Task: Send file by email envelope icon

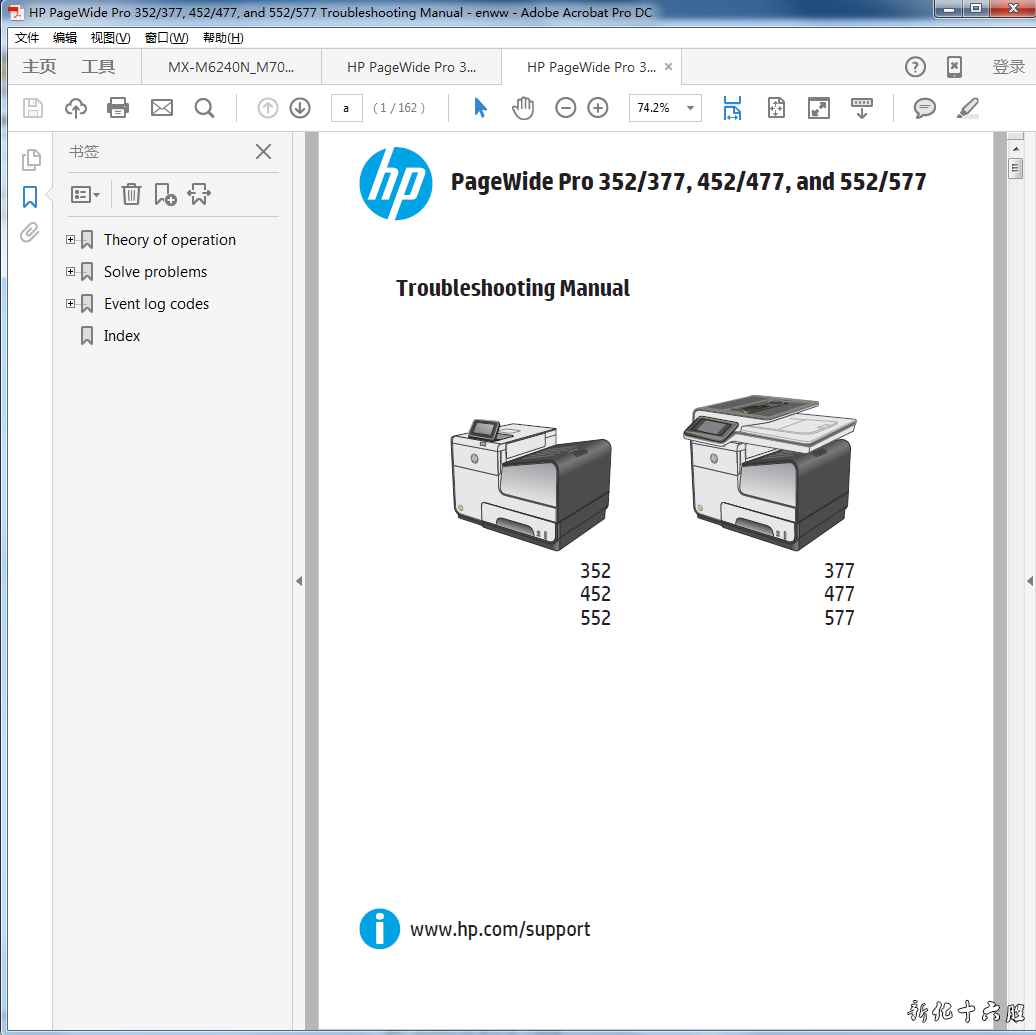Action: 162,108
